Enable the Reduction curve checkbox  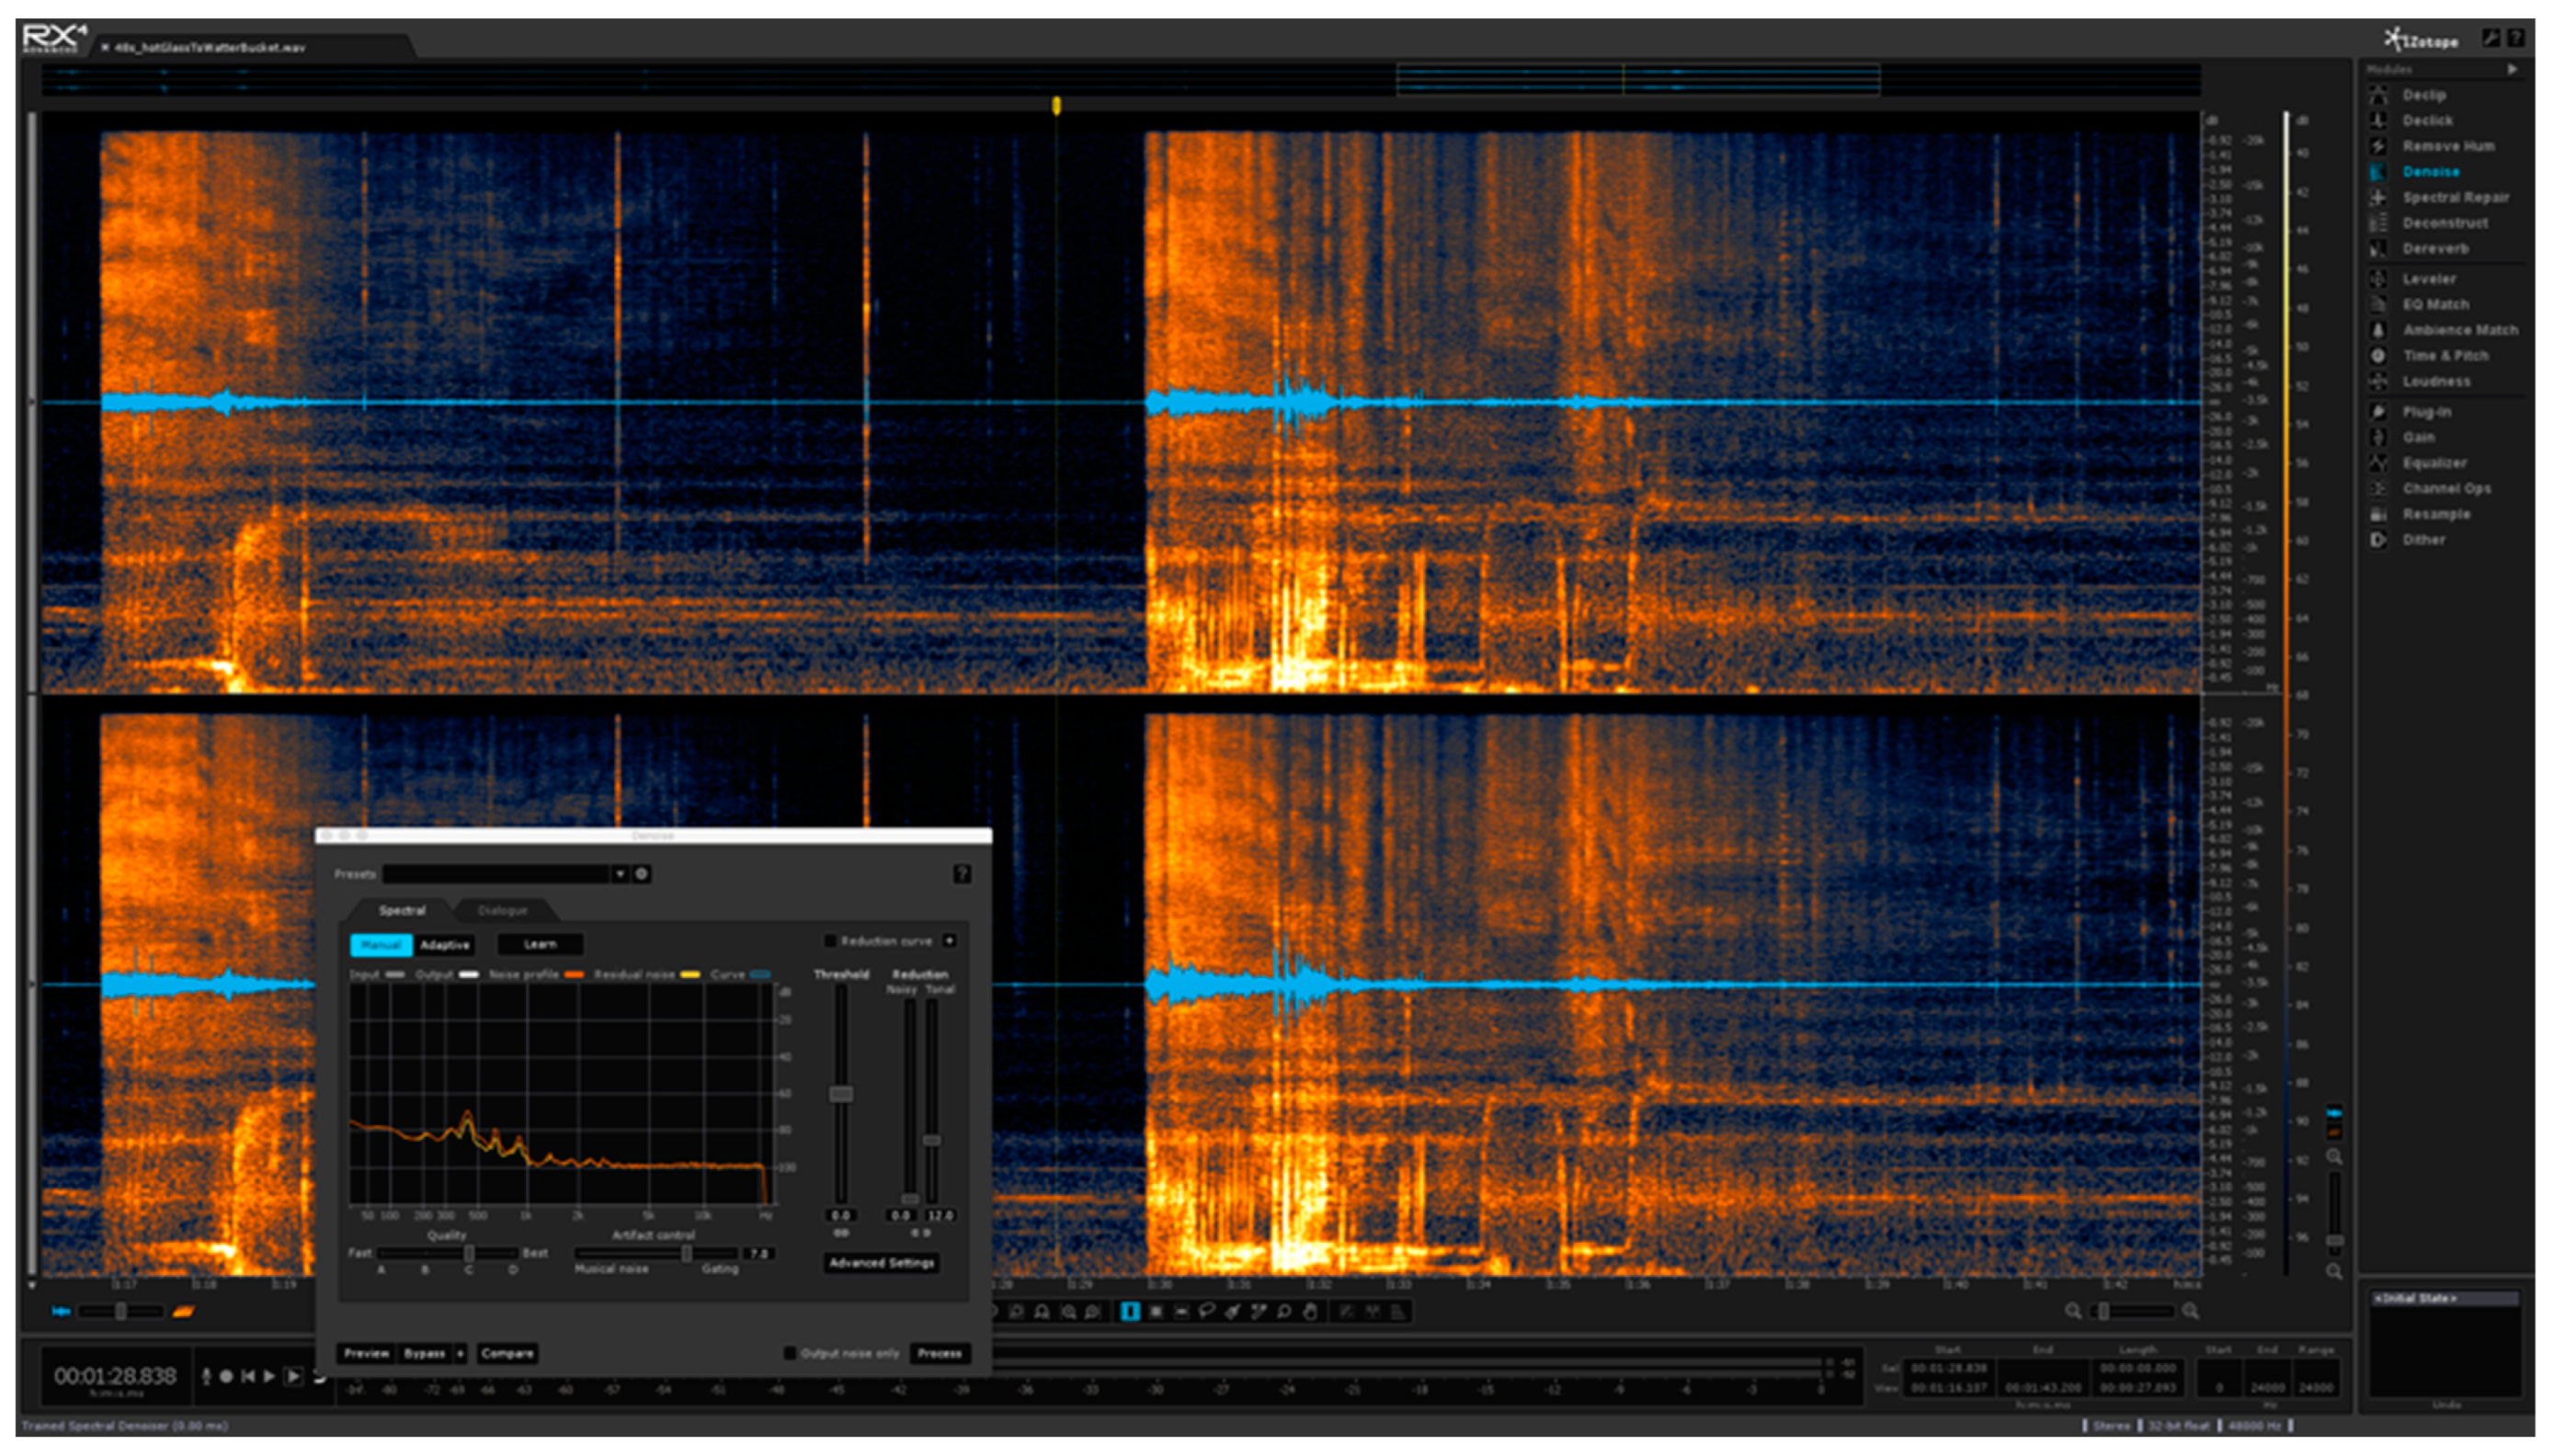tap(829, 941)
